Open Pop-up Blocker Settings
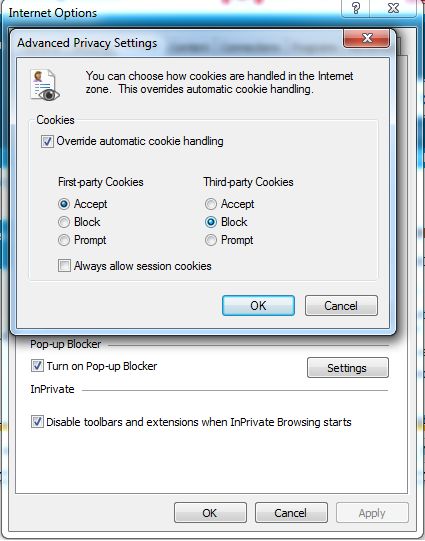Screen dimensions: 425x541 (348, 368)
